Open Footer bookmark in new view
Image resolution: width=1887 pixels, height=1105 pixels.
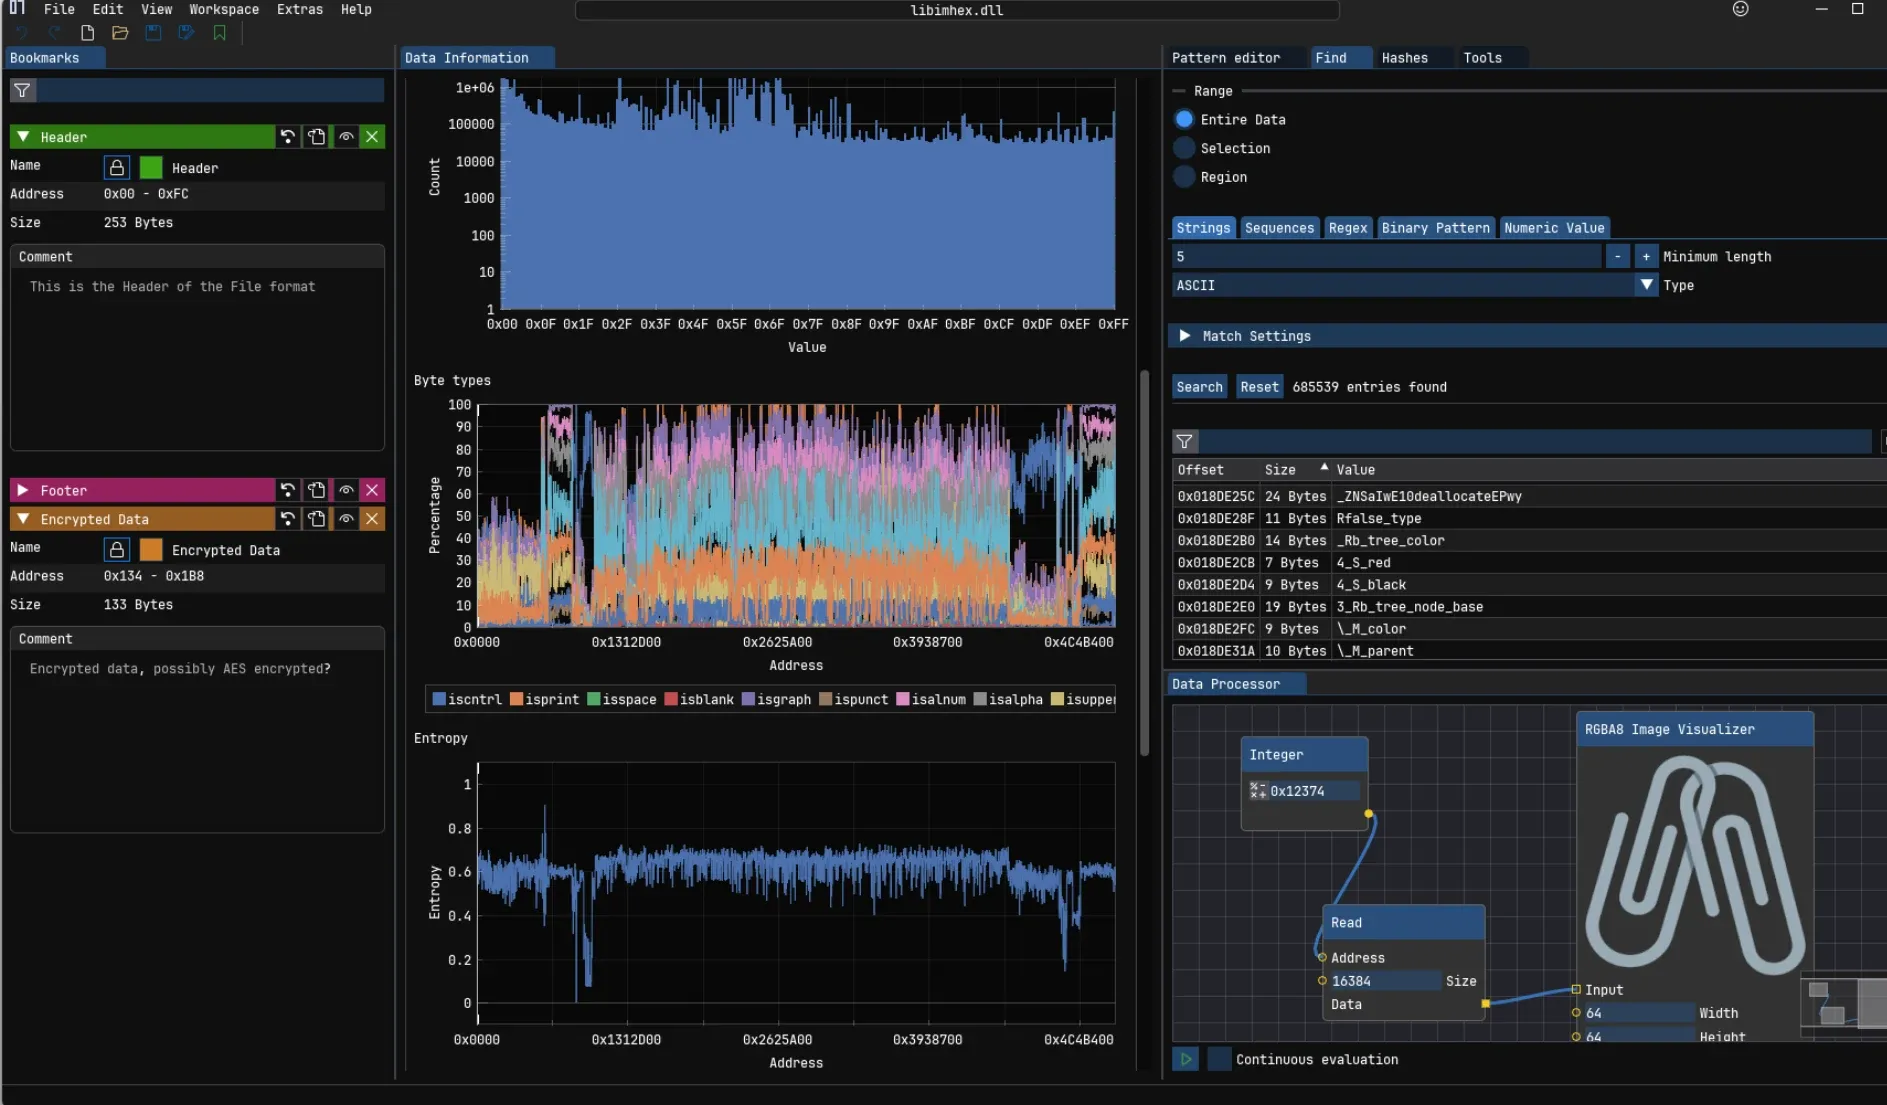click(317, 490)
